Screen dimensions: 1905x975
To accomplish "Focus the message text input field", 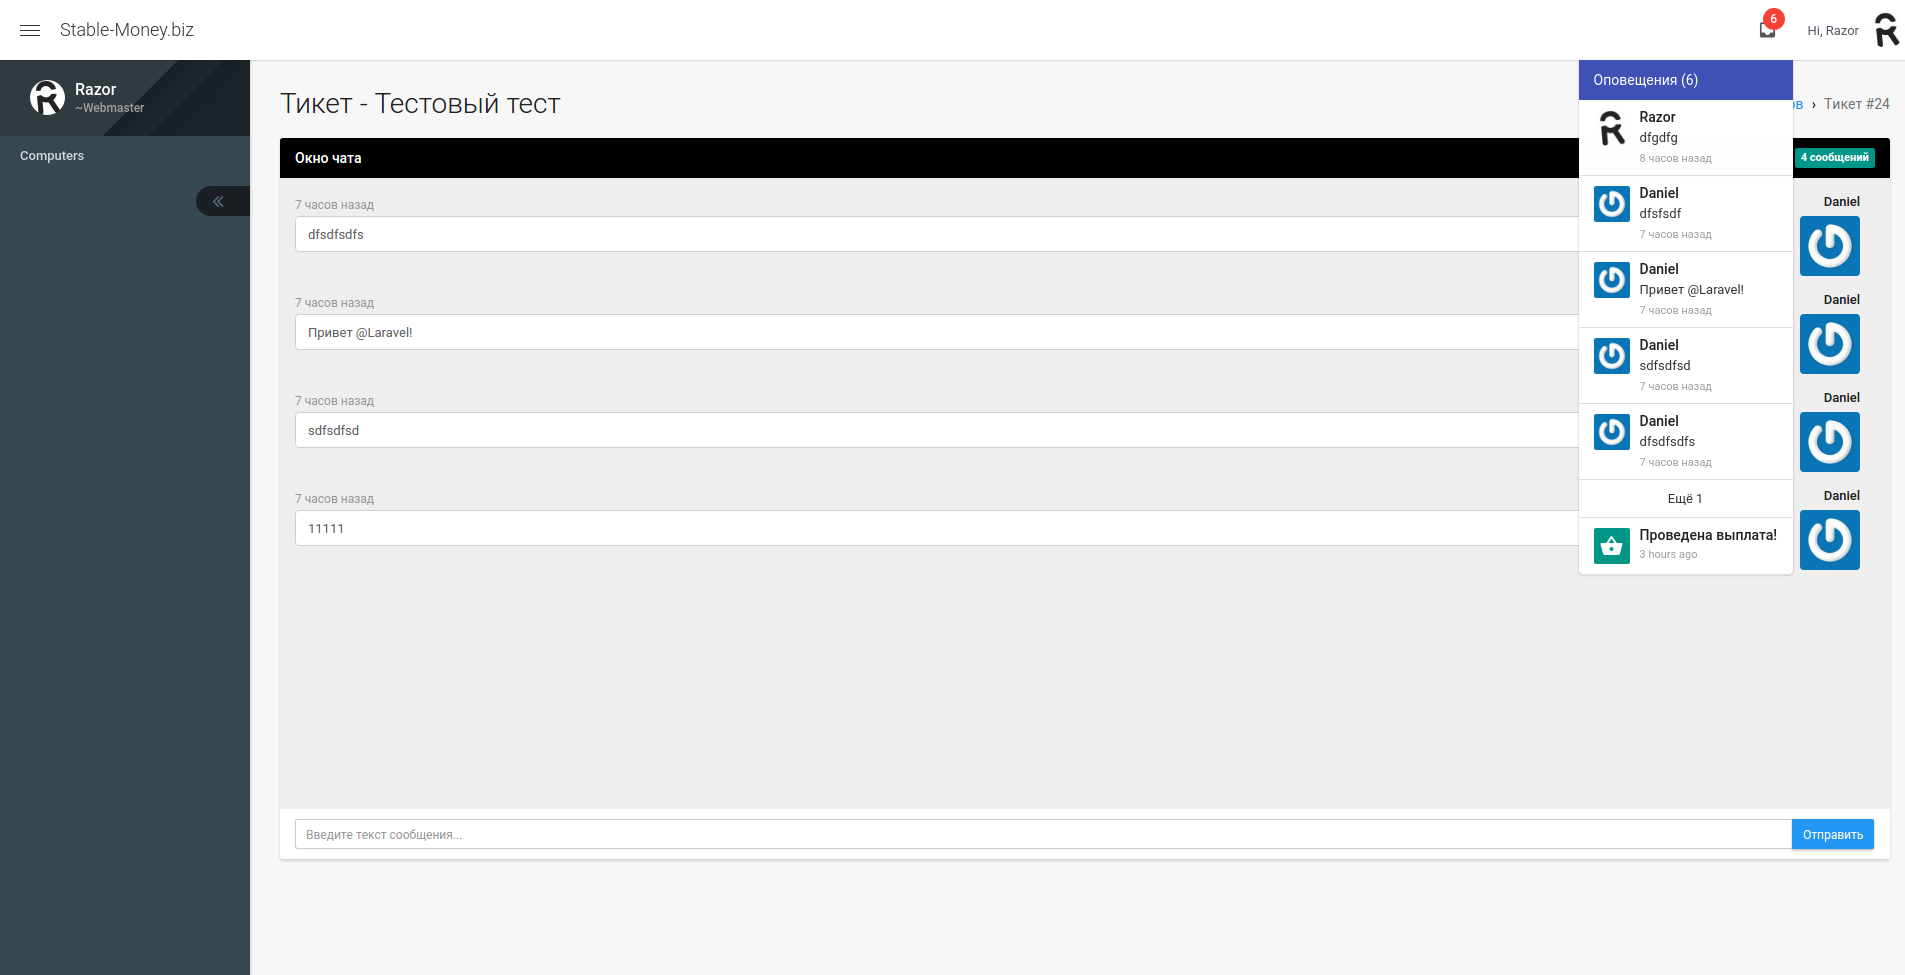I will [1042, 834].
